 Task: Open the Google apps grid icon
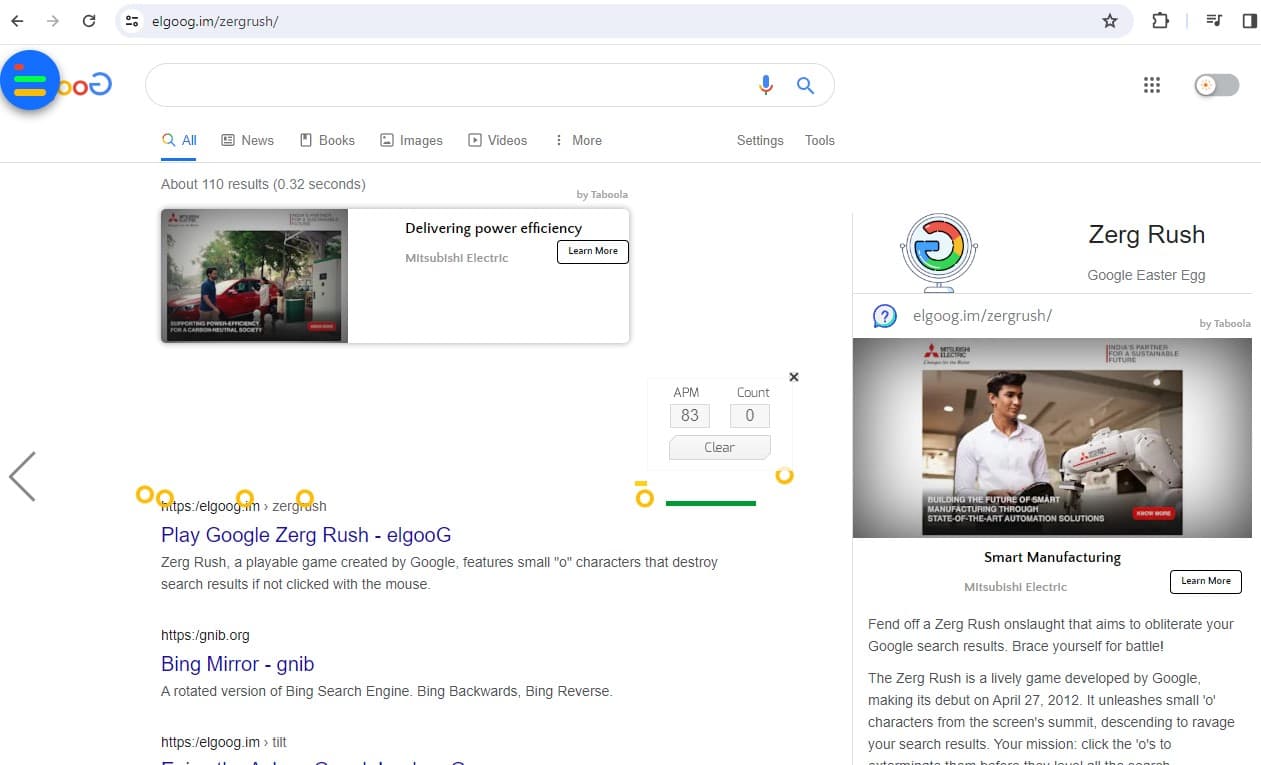1152,86
